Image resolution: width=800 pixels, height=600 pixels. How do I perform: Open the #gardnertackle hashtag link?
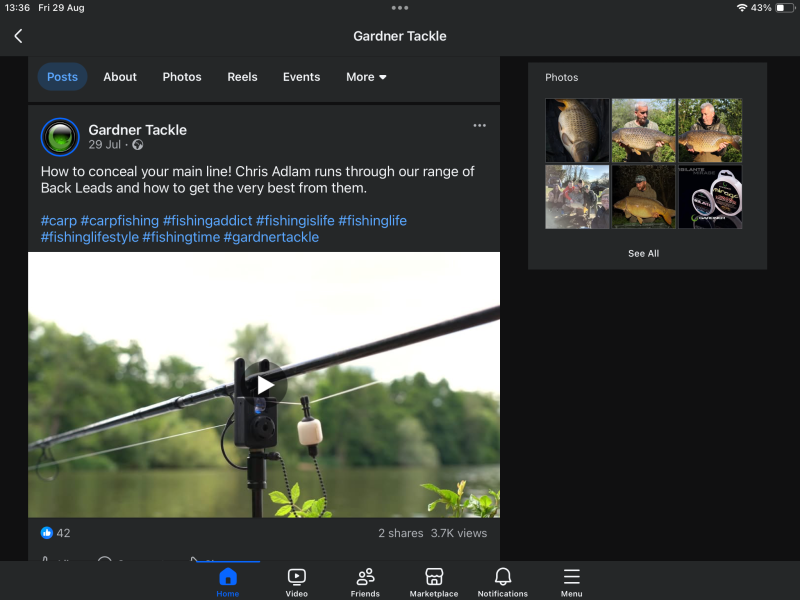[x=271, y=238]
